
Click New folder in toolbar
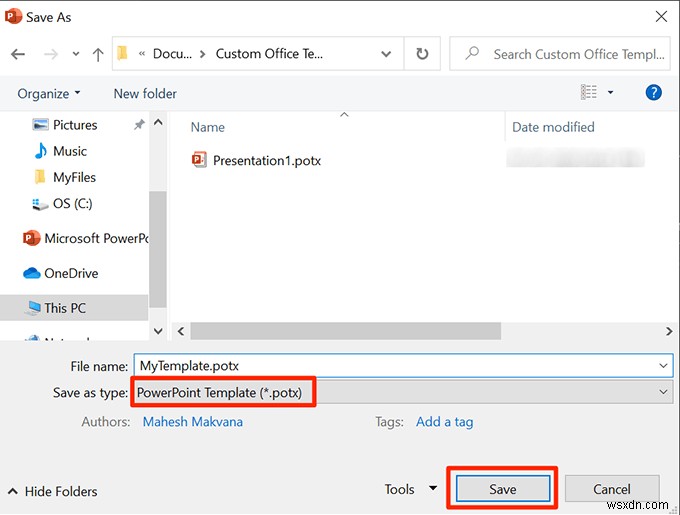(x=145, y=93)
